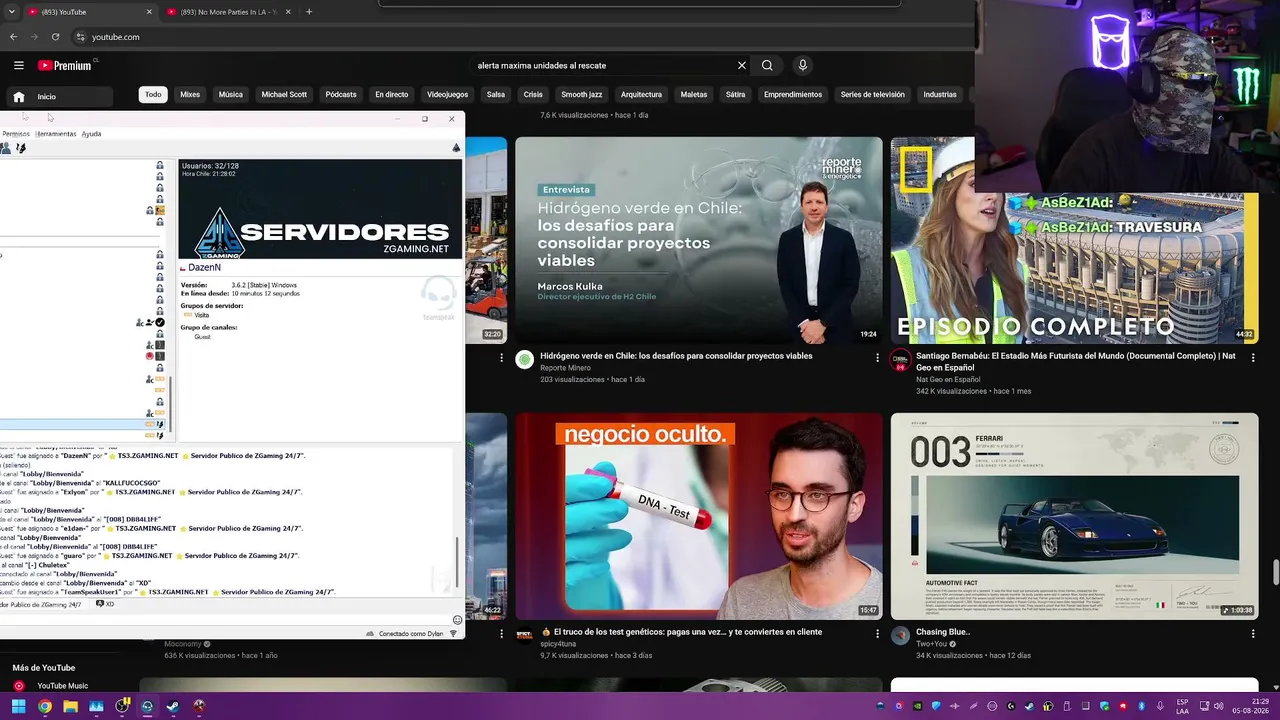Run search with the magnifier button

(767, 65)
